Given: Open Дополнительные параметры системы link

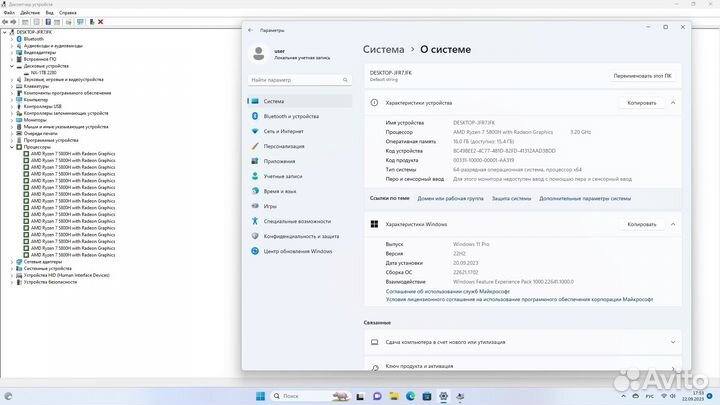Looking at the screenshot, I should tap(585, 199).
